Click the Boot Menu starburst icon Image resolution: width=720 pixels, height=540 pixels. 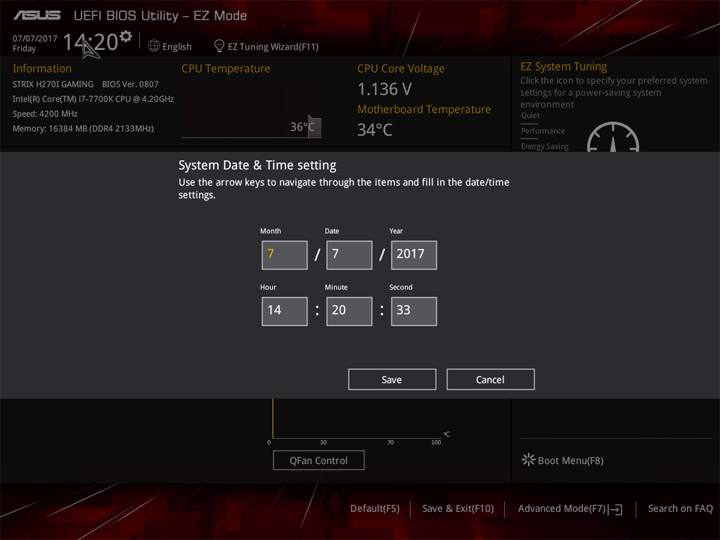coord(529,460)
